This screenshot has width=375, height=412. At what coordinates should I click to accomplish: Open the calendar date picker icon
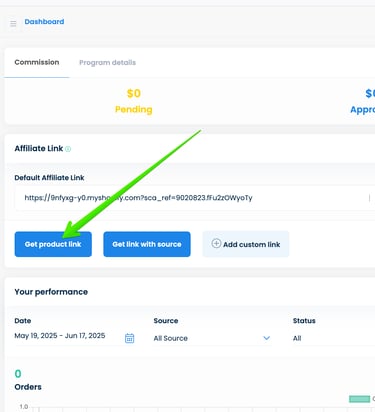[129, 338]
